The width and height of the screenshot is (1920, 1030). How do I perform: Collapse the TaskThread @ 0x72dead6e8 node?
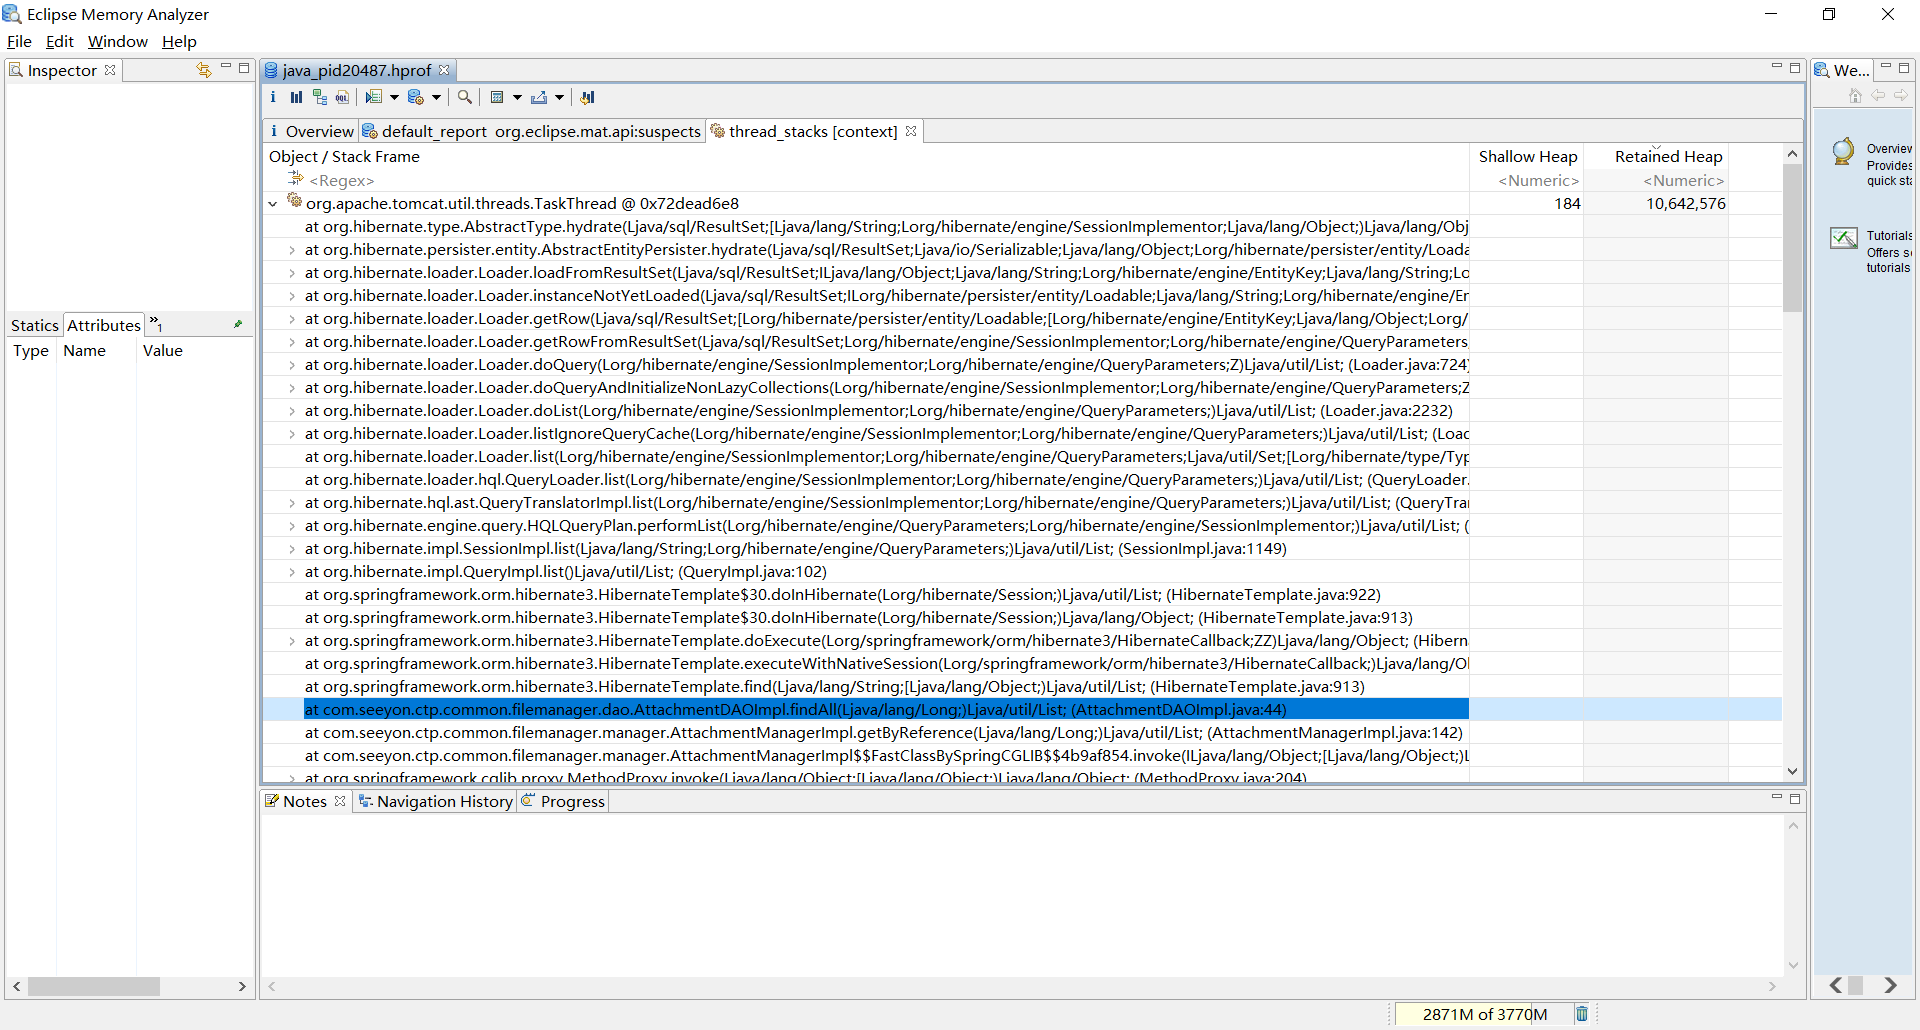273,204
